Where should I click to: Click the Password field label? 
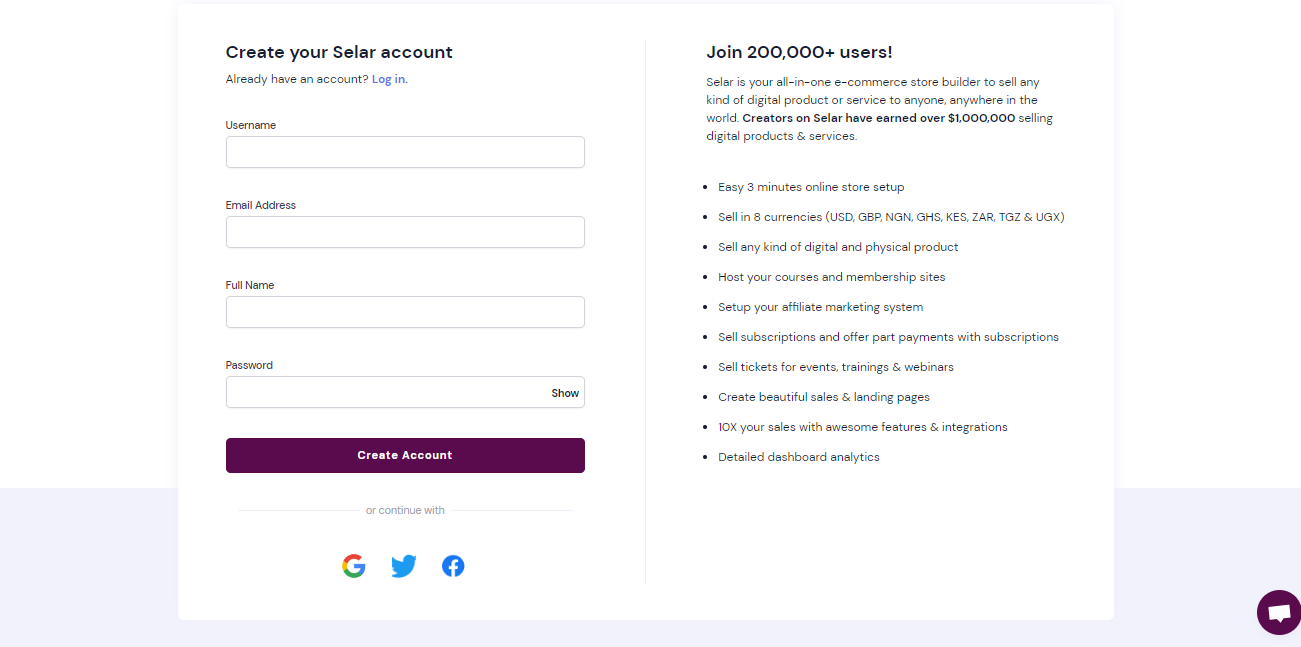point(248,364)
